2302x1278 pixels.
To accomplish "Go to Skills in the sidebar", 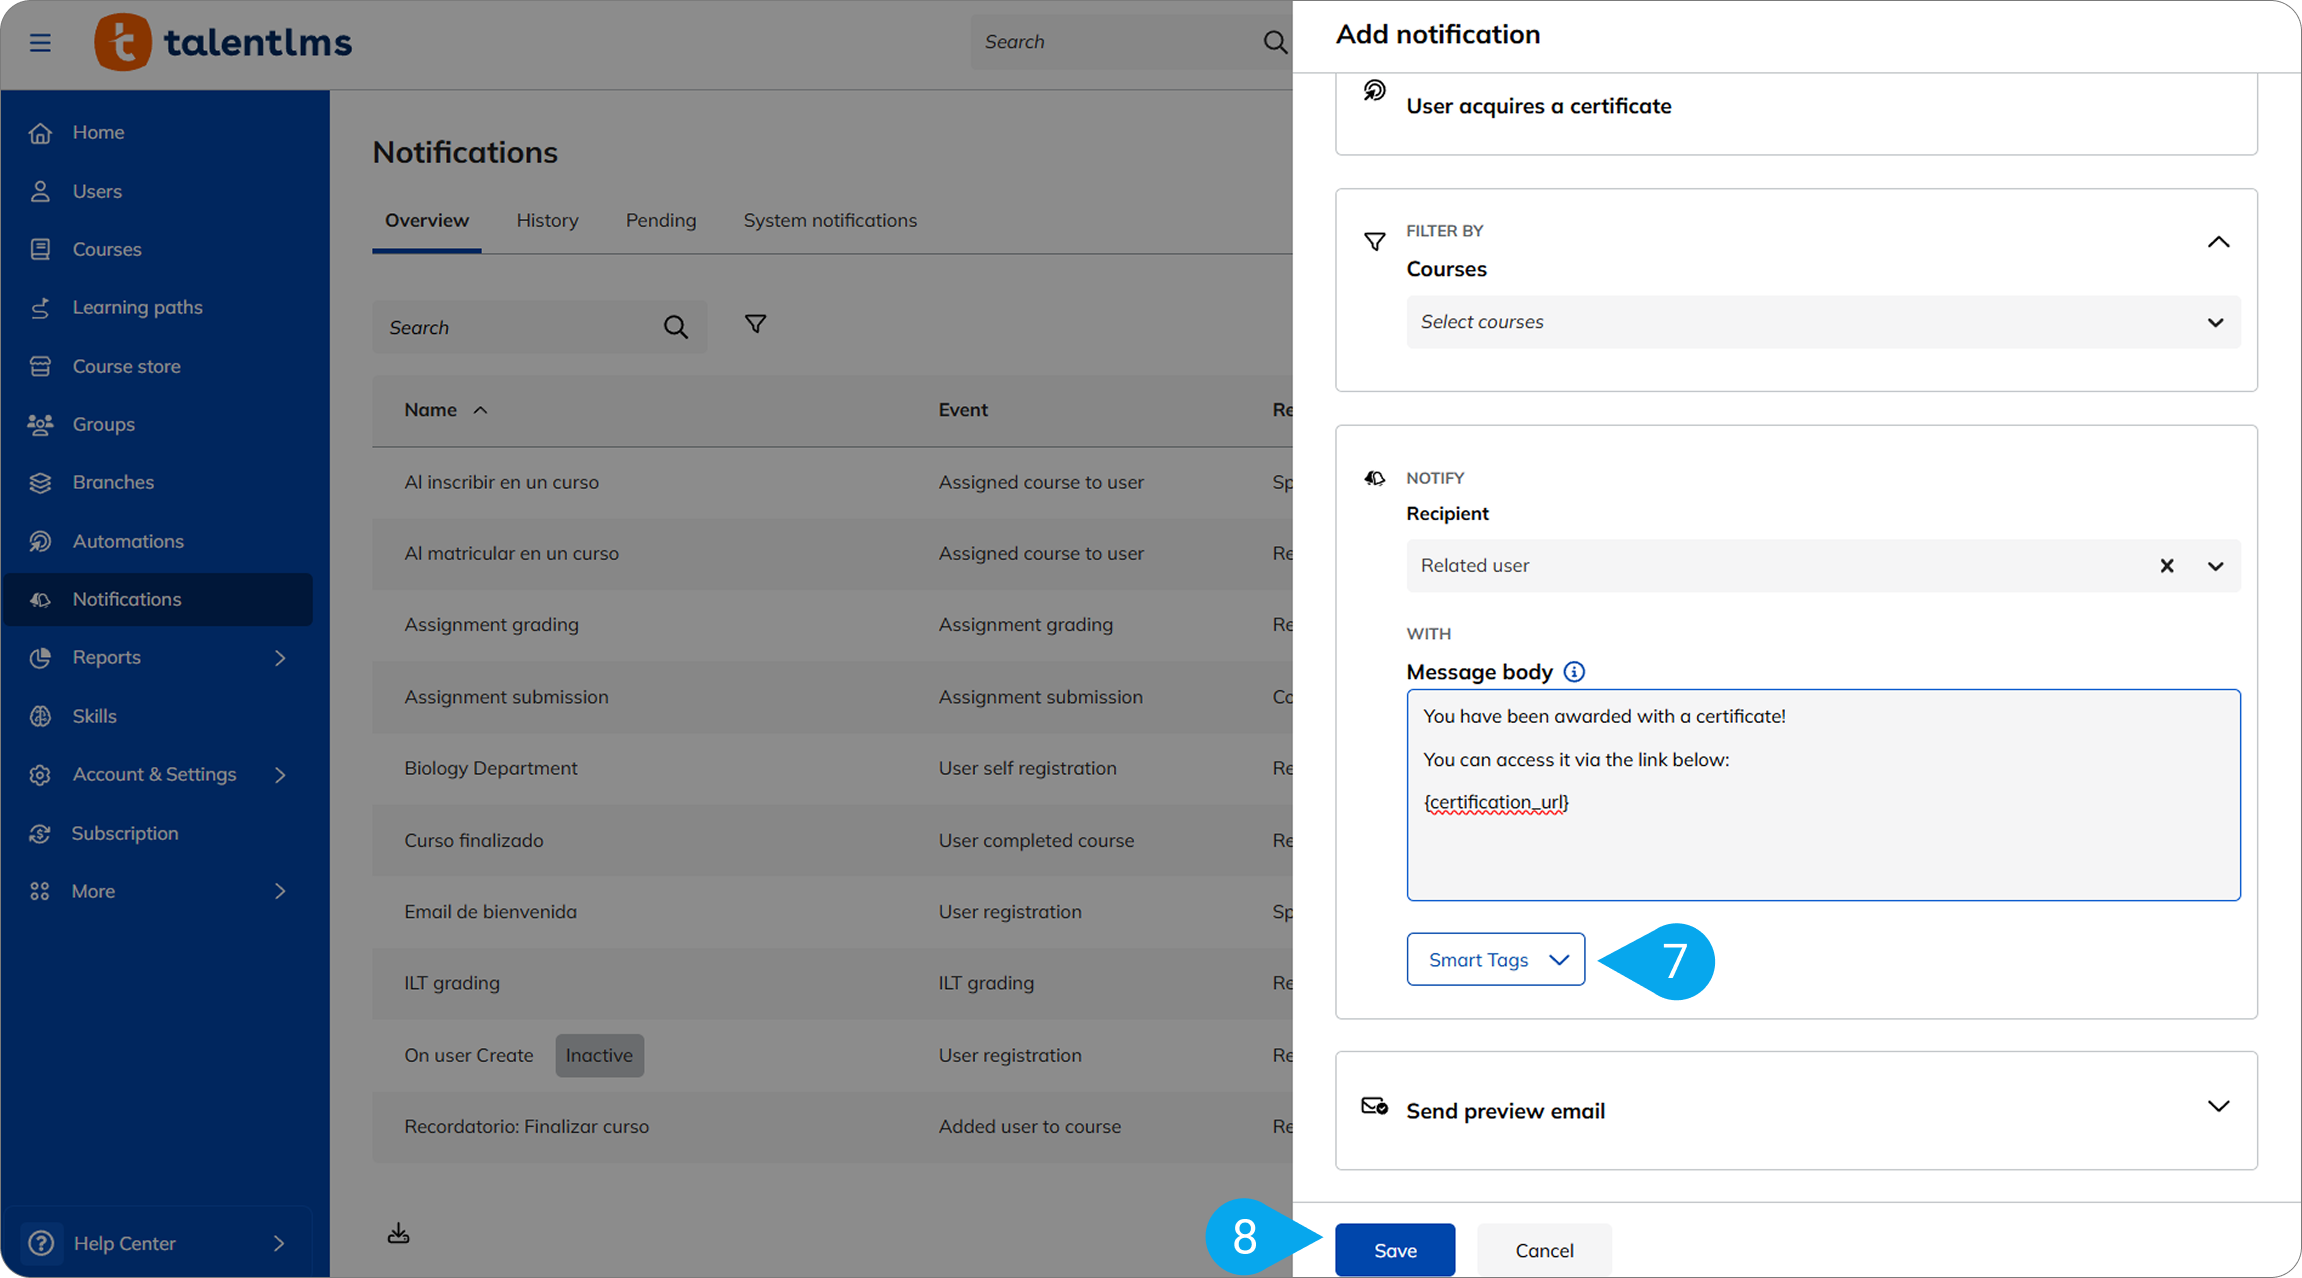I will pyautogui.click(x=94, y=716).
